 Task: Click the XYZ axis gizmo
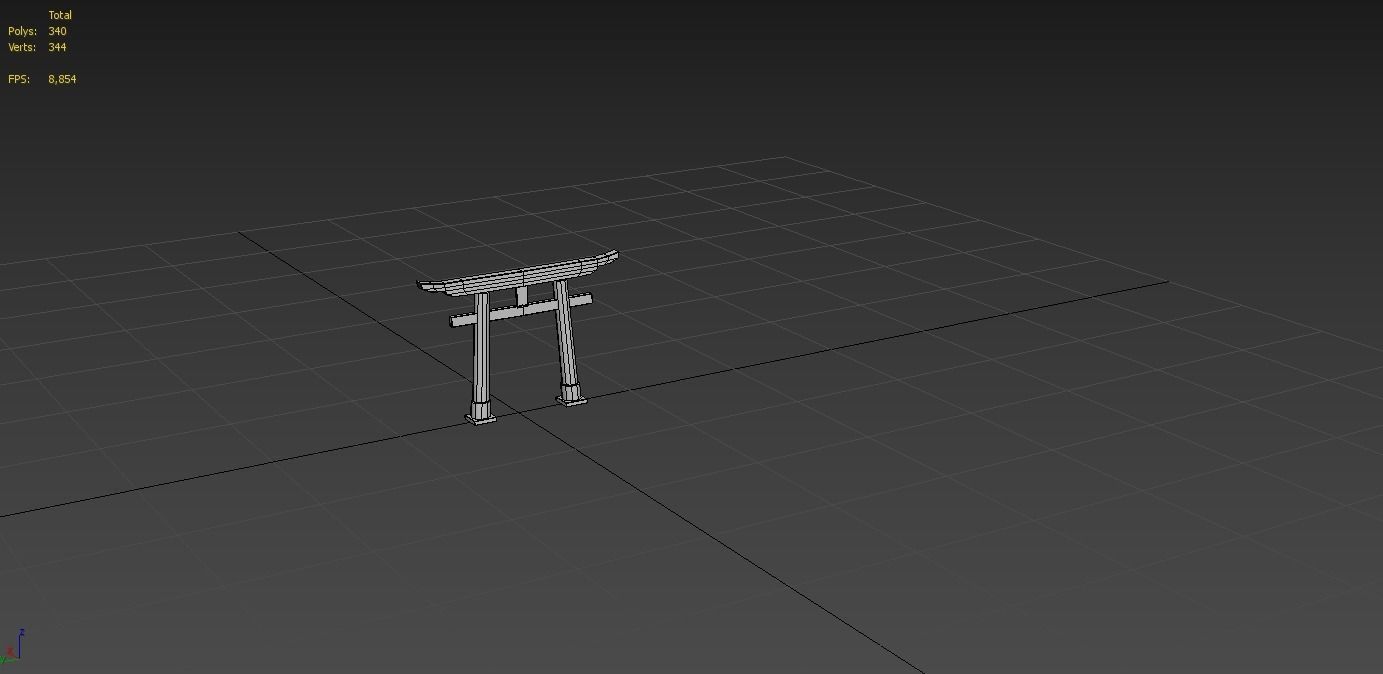(13, 646)
